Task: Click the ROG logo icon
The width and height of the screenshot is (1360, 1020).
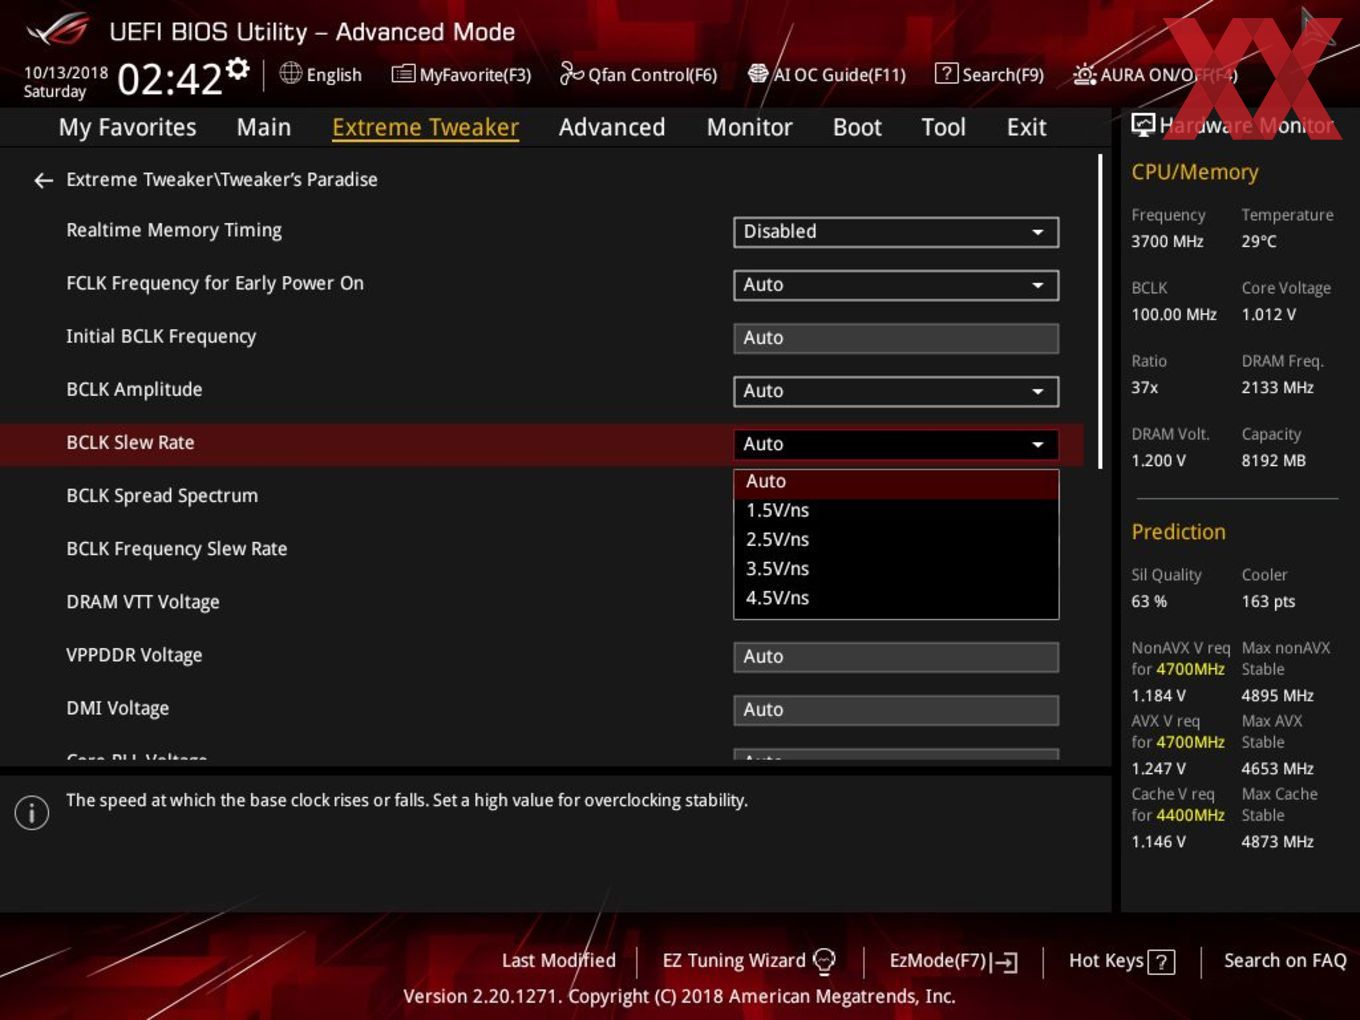Action: point(57,29)
